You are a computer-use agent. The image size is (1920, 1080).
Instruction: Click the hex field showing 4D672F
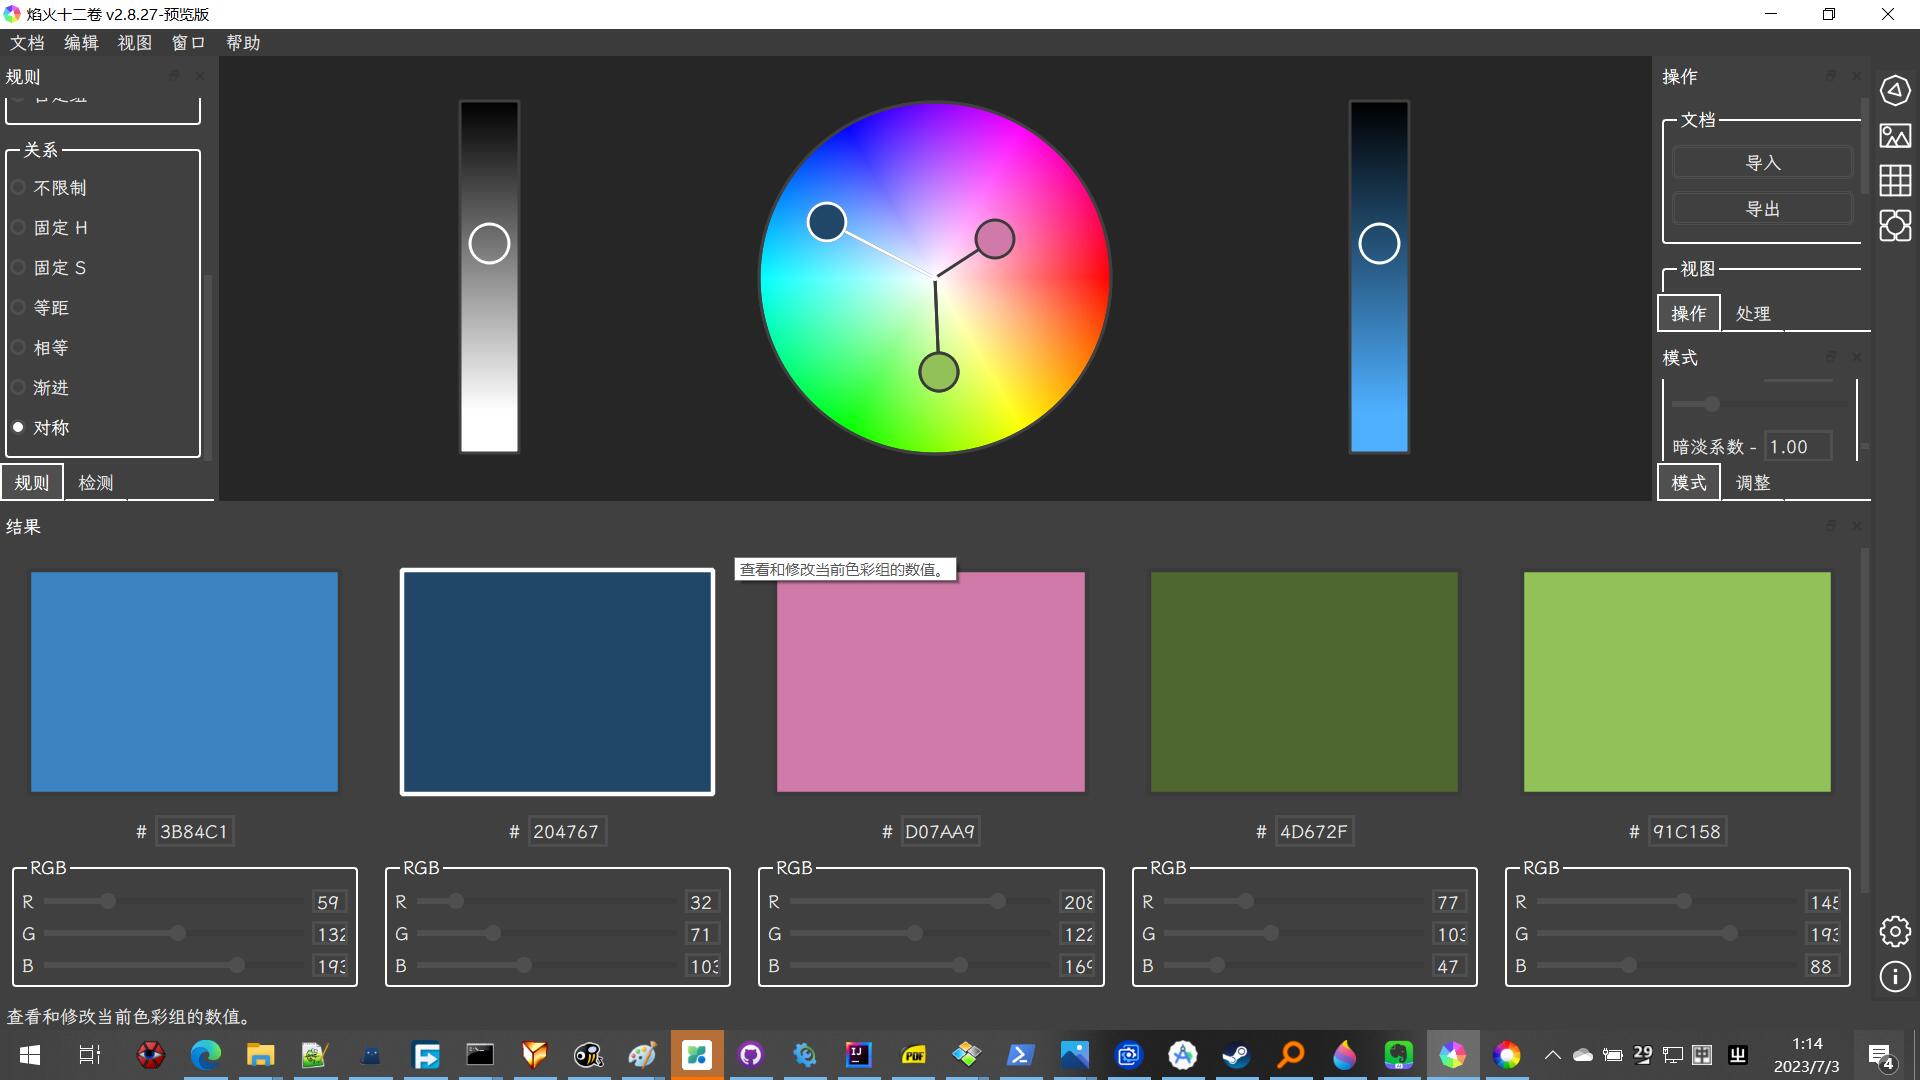(x=1314, y=832)
